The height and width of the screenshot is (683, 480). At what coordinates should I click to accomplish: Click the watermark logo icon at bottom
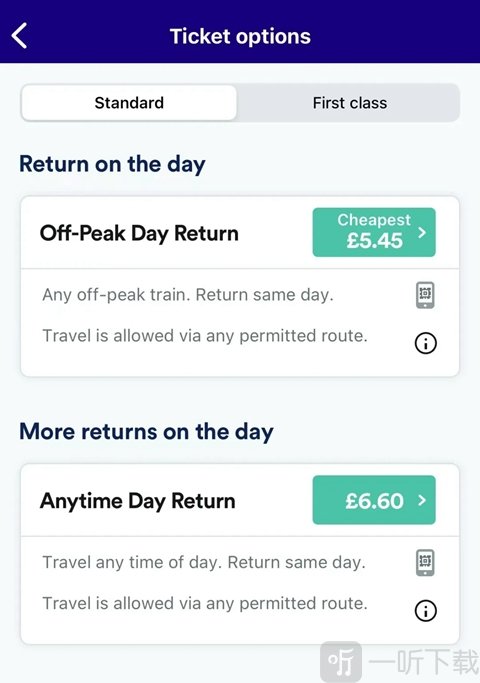pyautogui.click(x=341, y=661)
